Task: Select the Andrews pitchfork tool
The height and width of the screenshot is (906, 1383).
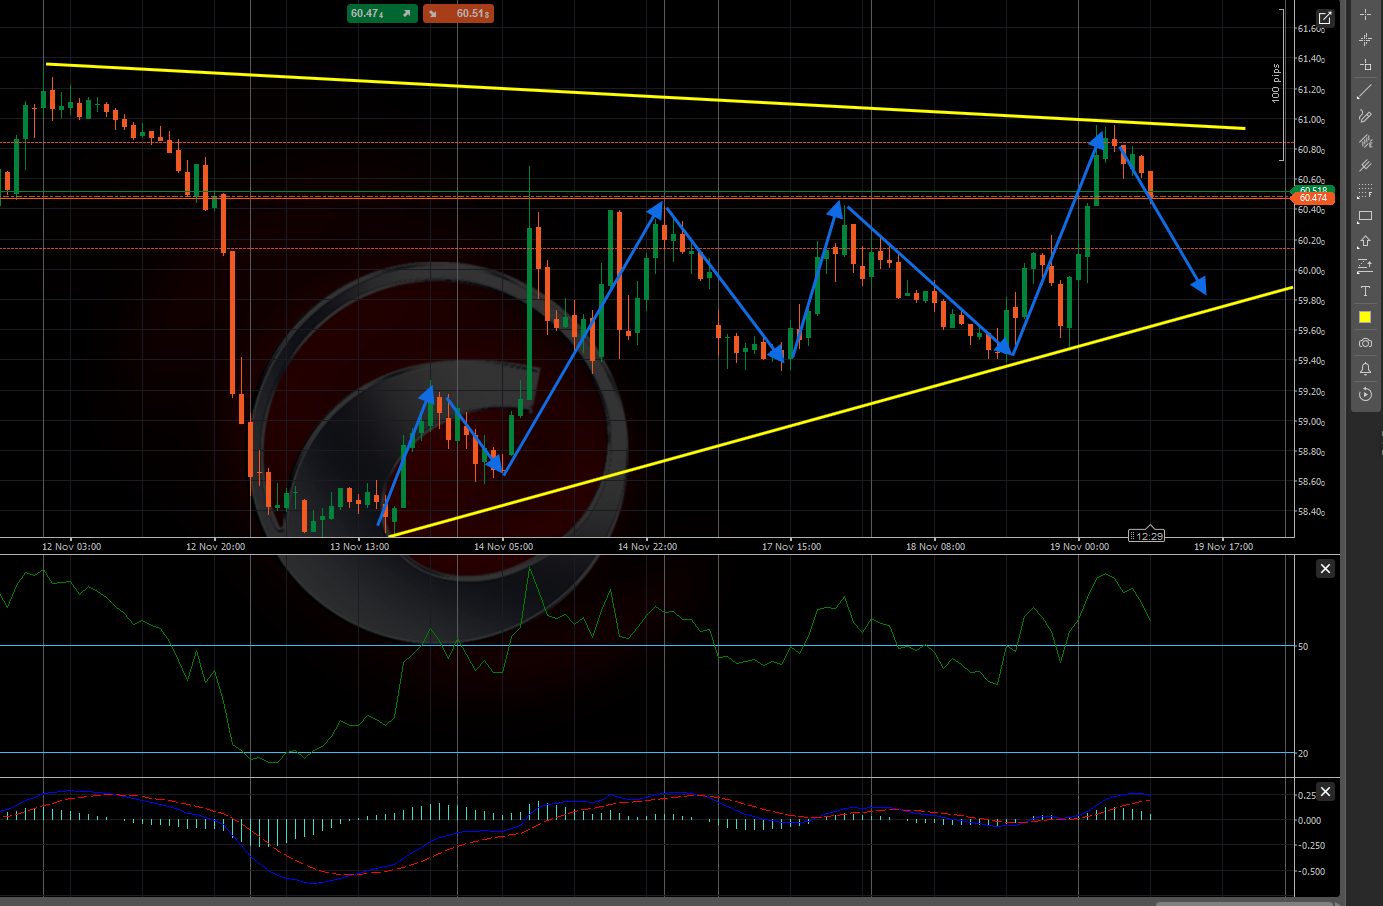Action: pos(1365,166)
